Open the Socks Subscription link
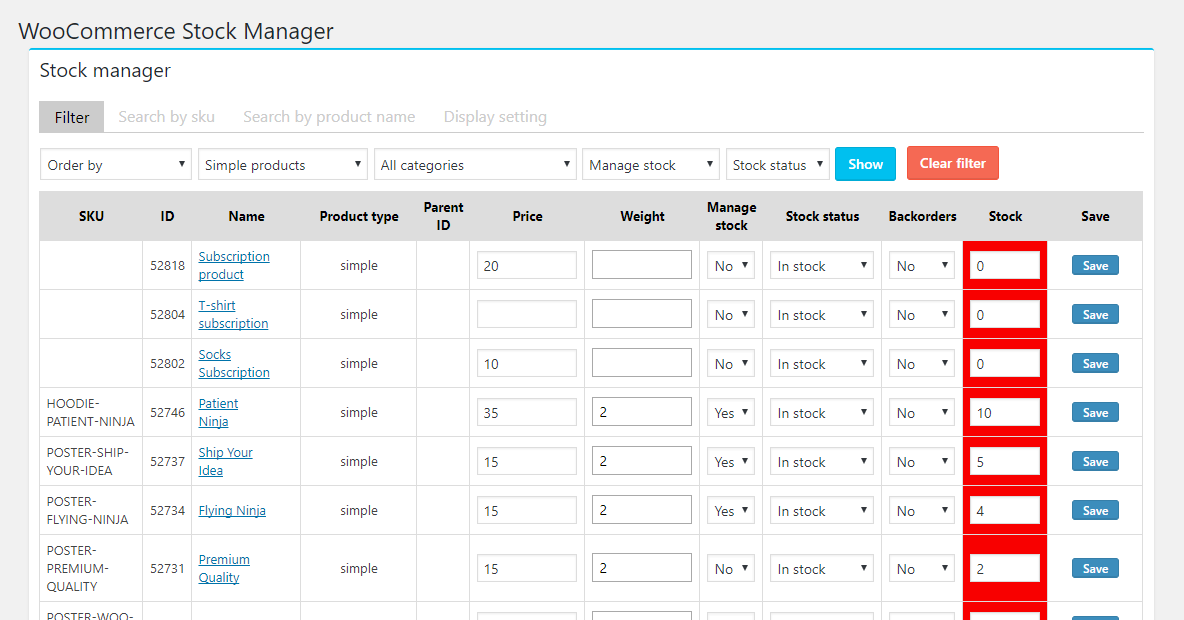The image size is (1184, 620). coord(234,363)
